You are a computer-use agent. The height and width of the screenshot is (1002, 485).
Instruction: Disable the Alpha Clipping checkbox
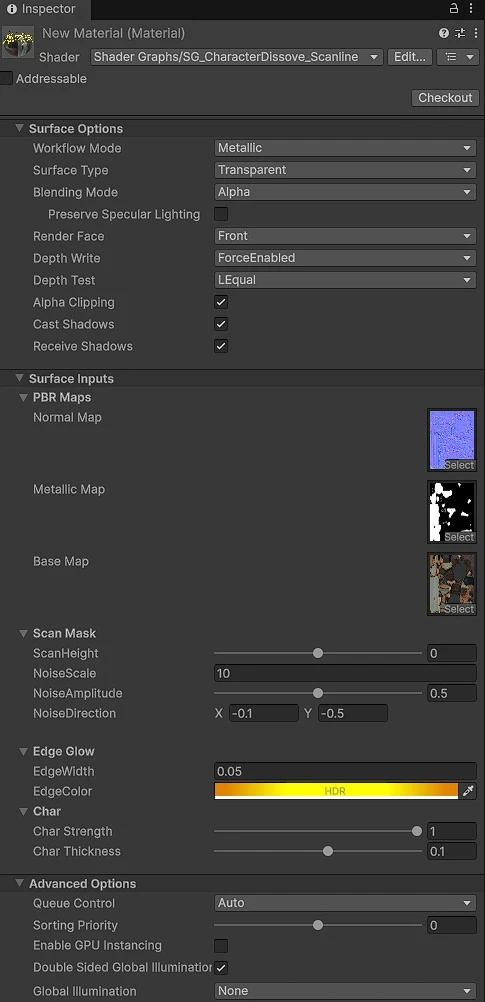click(221, 302)
